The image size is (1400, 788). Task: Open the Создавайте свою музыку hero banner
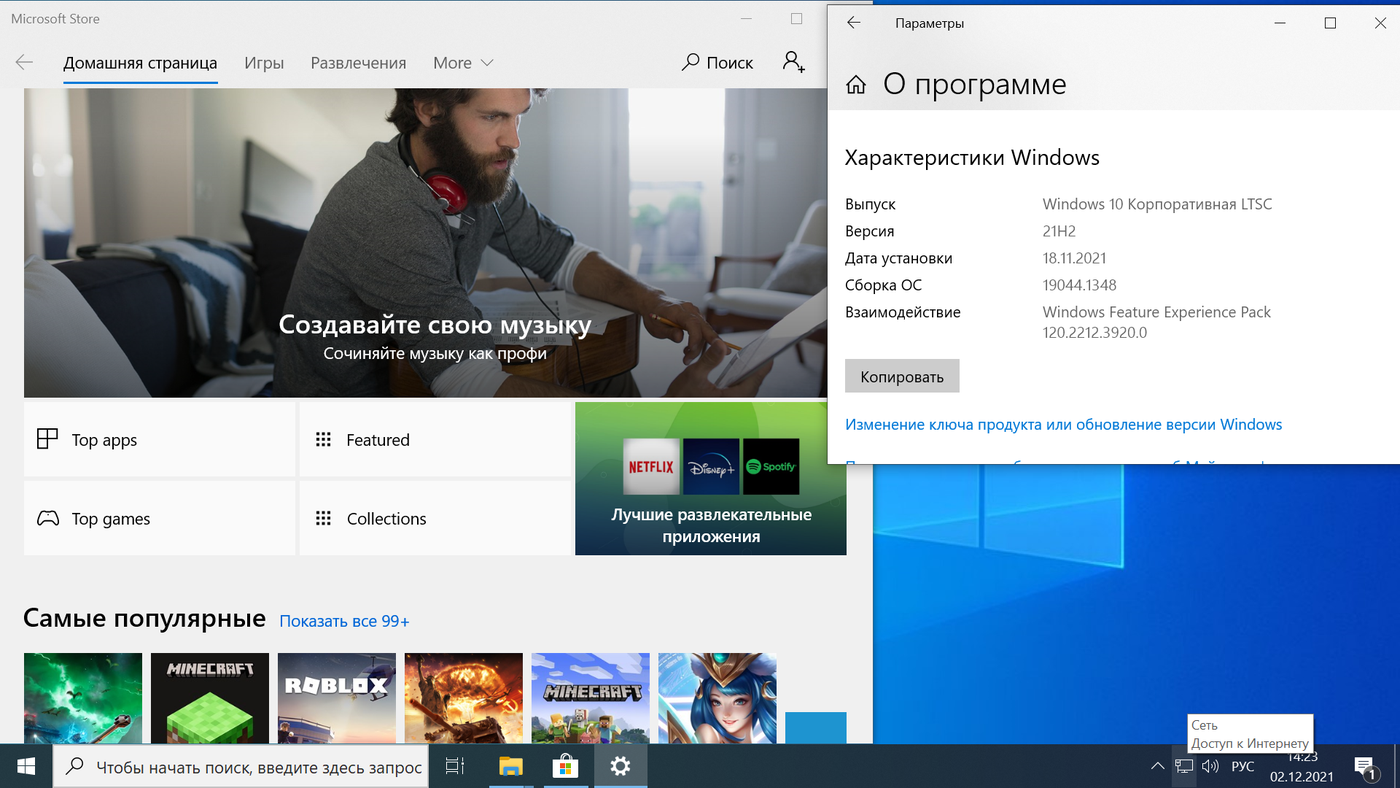point(435,243)
